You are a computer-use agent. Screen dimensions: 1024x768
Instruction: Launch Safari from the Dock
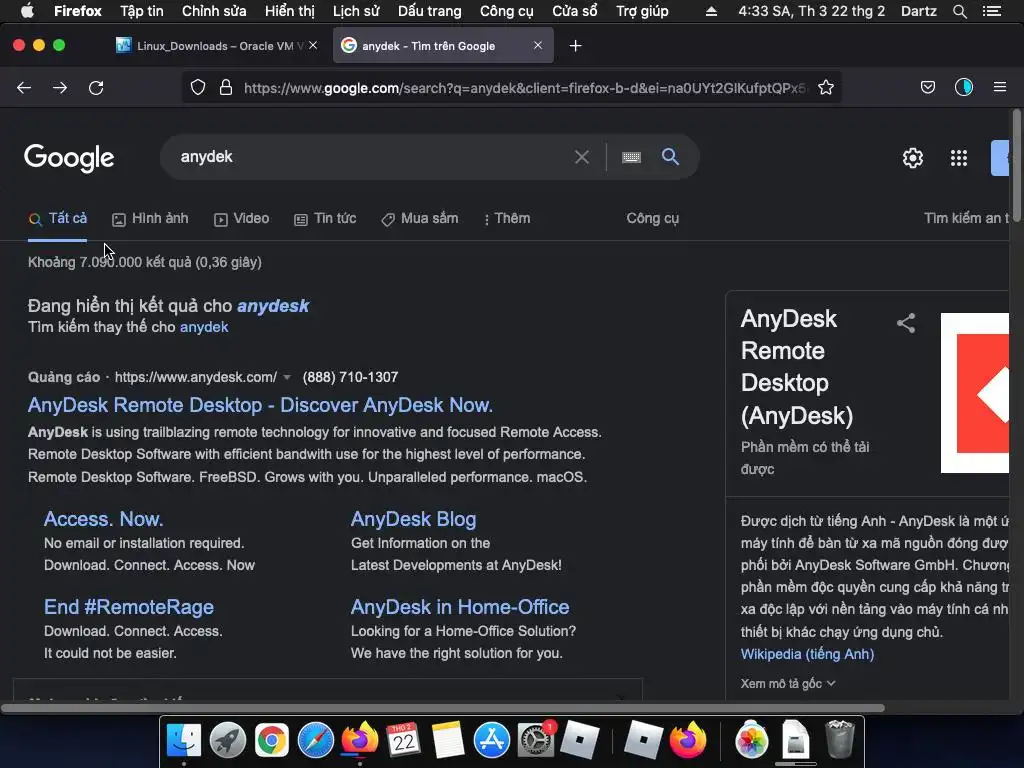click(x=315, y=740)
